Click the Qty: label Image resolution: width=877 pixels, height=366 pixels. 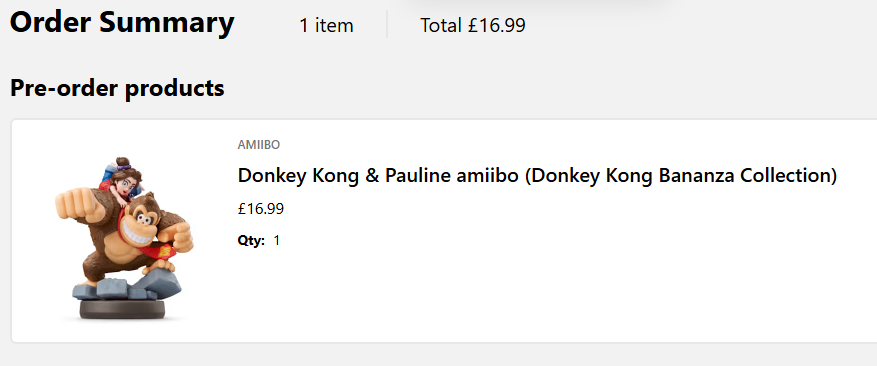[251, 241]
